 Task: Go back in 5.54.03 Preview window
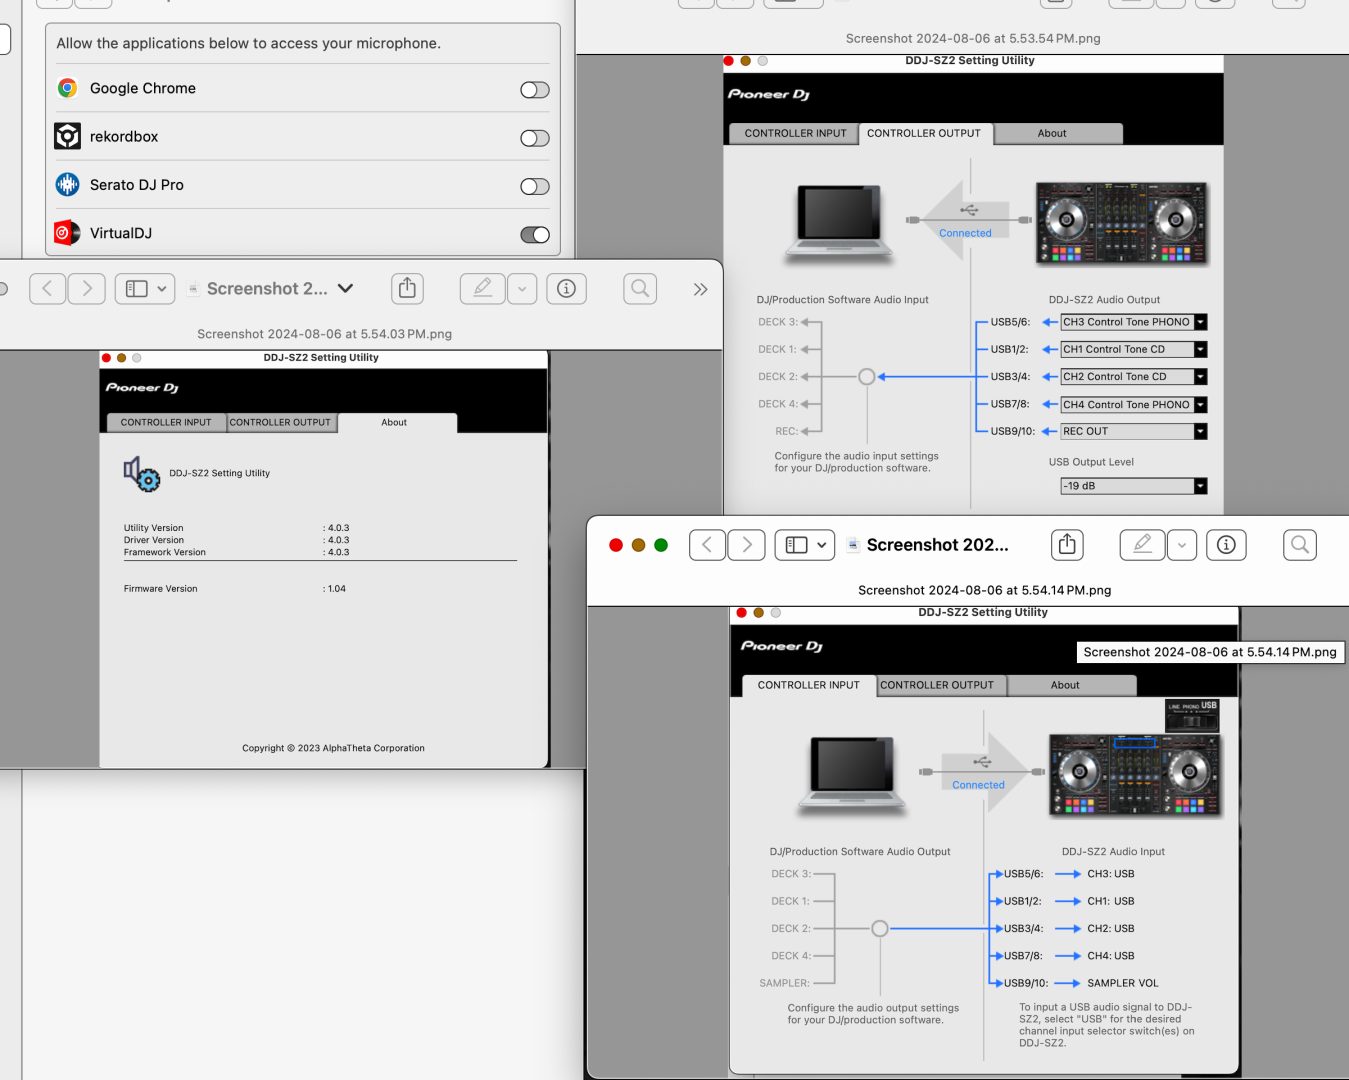coord(48,289)
